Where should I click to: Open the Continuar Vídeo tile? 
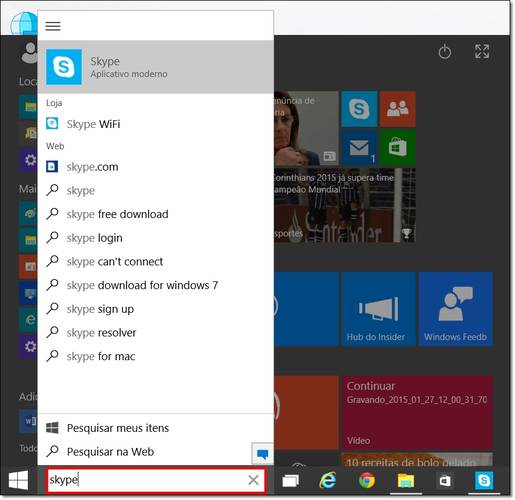click(x=417, y=412)
